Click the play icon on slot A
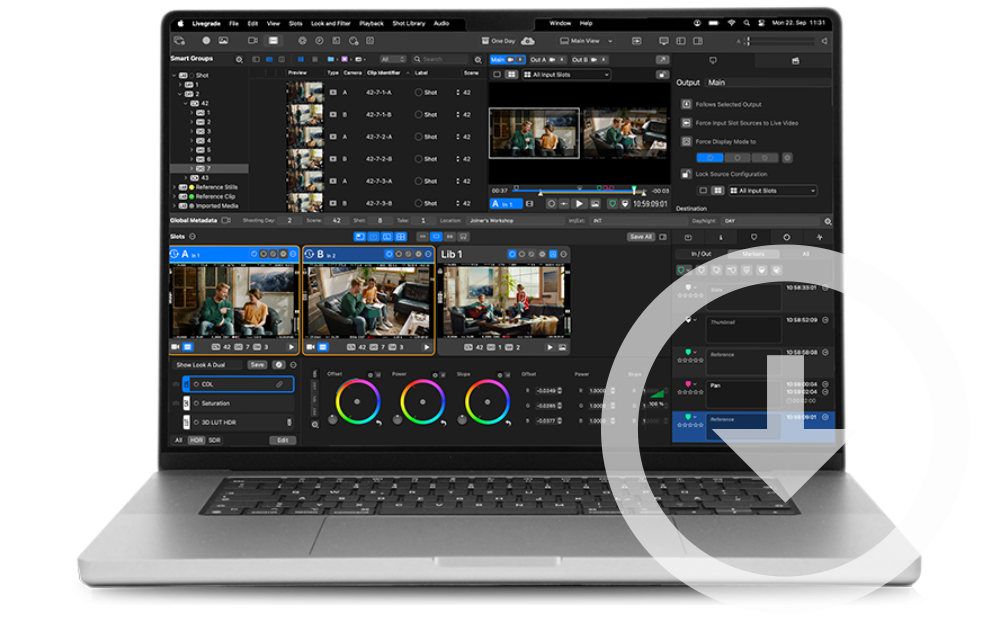The width and height of the screenshot is (1000, 628). tap(292, 346)
